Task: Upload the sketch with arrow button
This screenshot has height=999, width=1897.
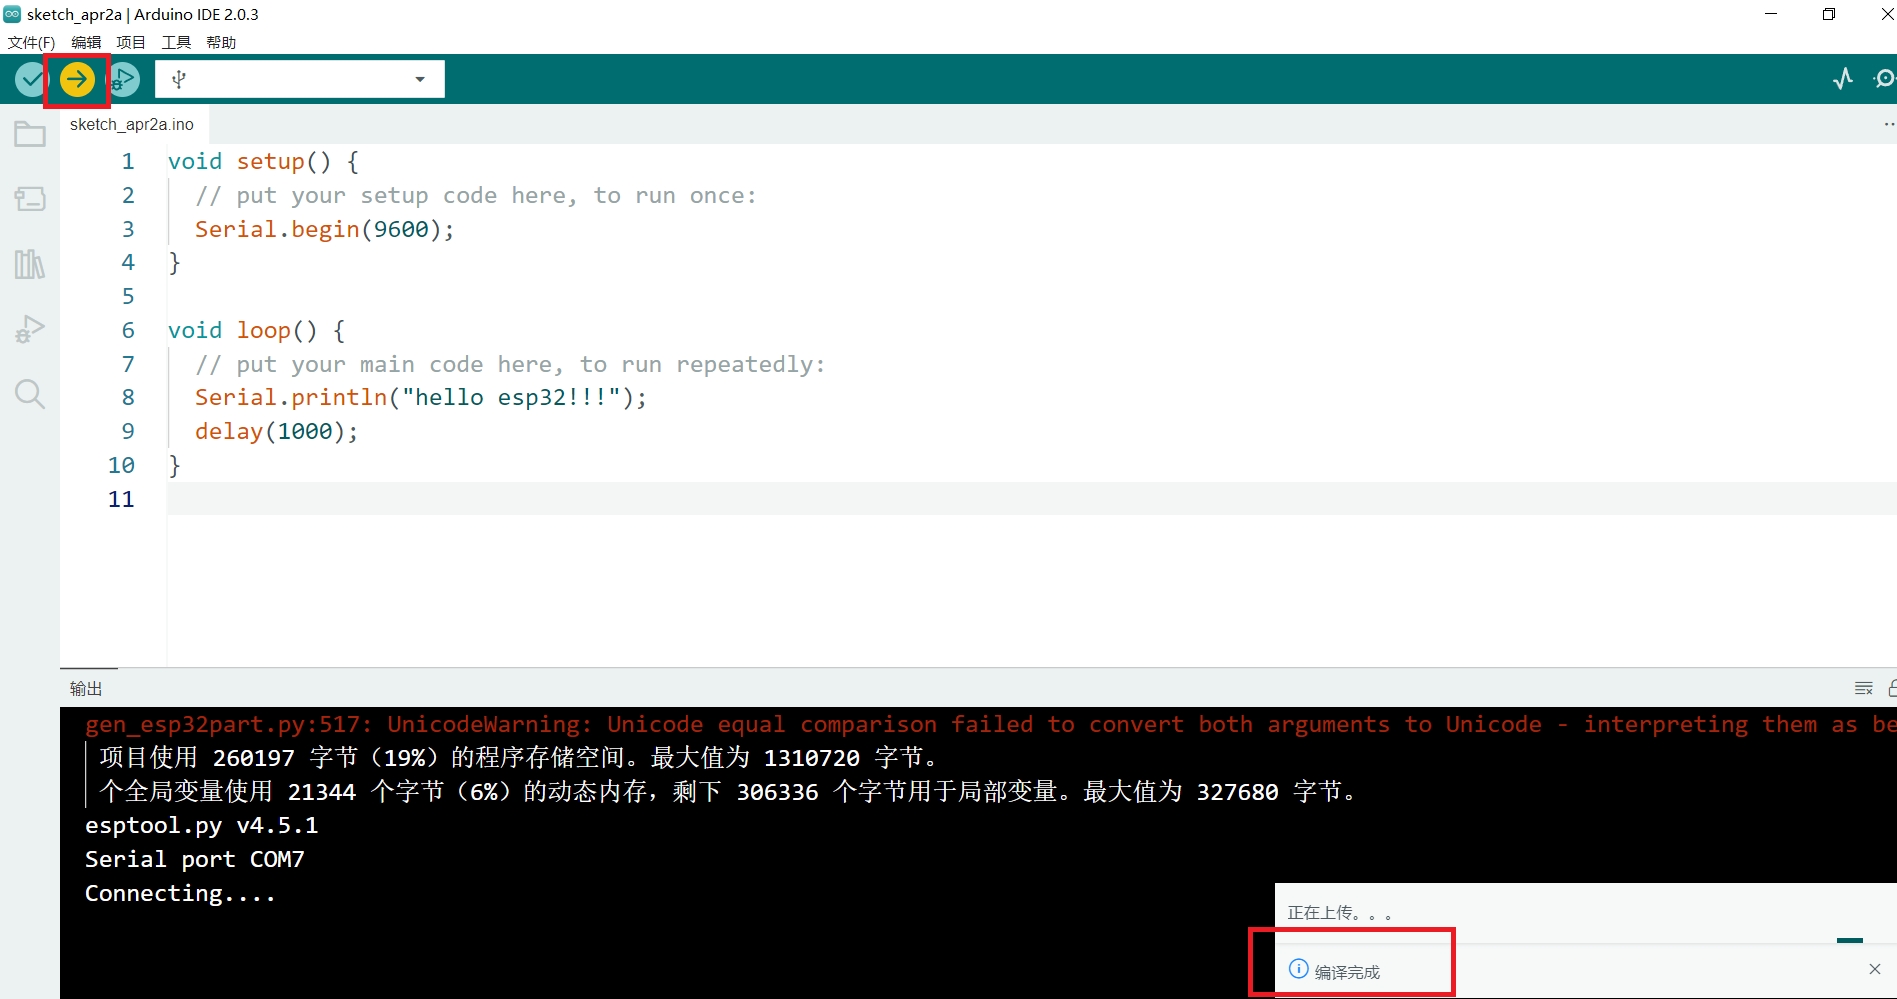Action: coord(77,79)
